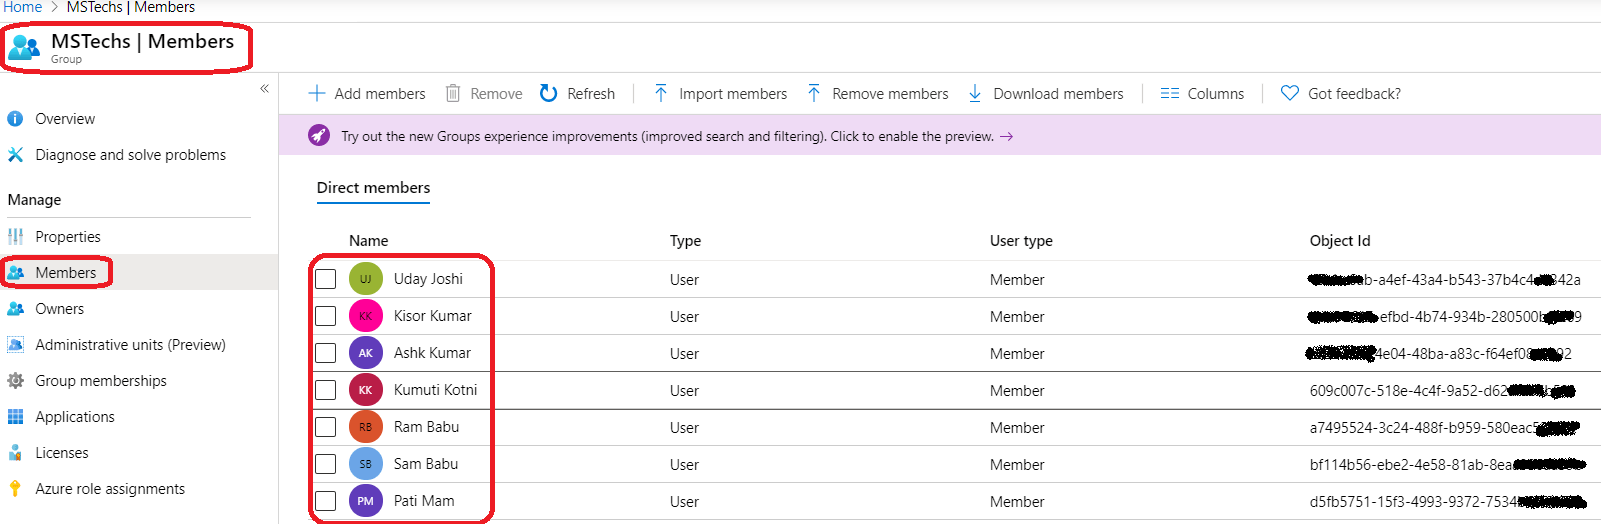Open the Owners menu item
The image size is (1601, 524).
click(x=59, y=309)
